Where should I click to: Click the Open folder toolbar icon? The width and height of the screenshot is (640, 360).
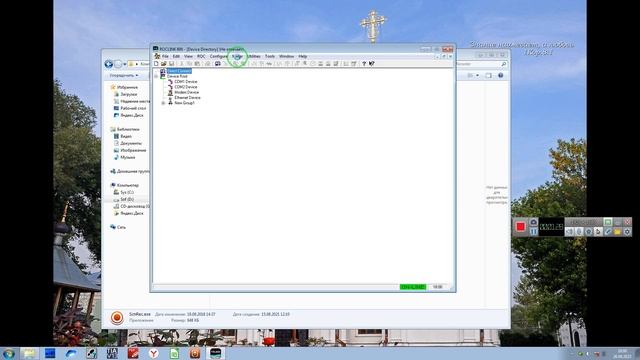[164, 64]
